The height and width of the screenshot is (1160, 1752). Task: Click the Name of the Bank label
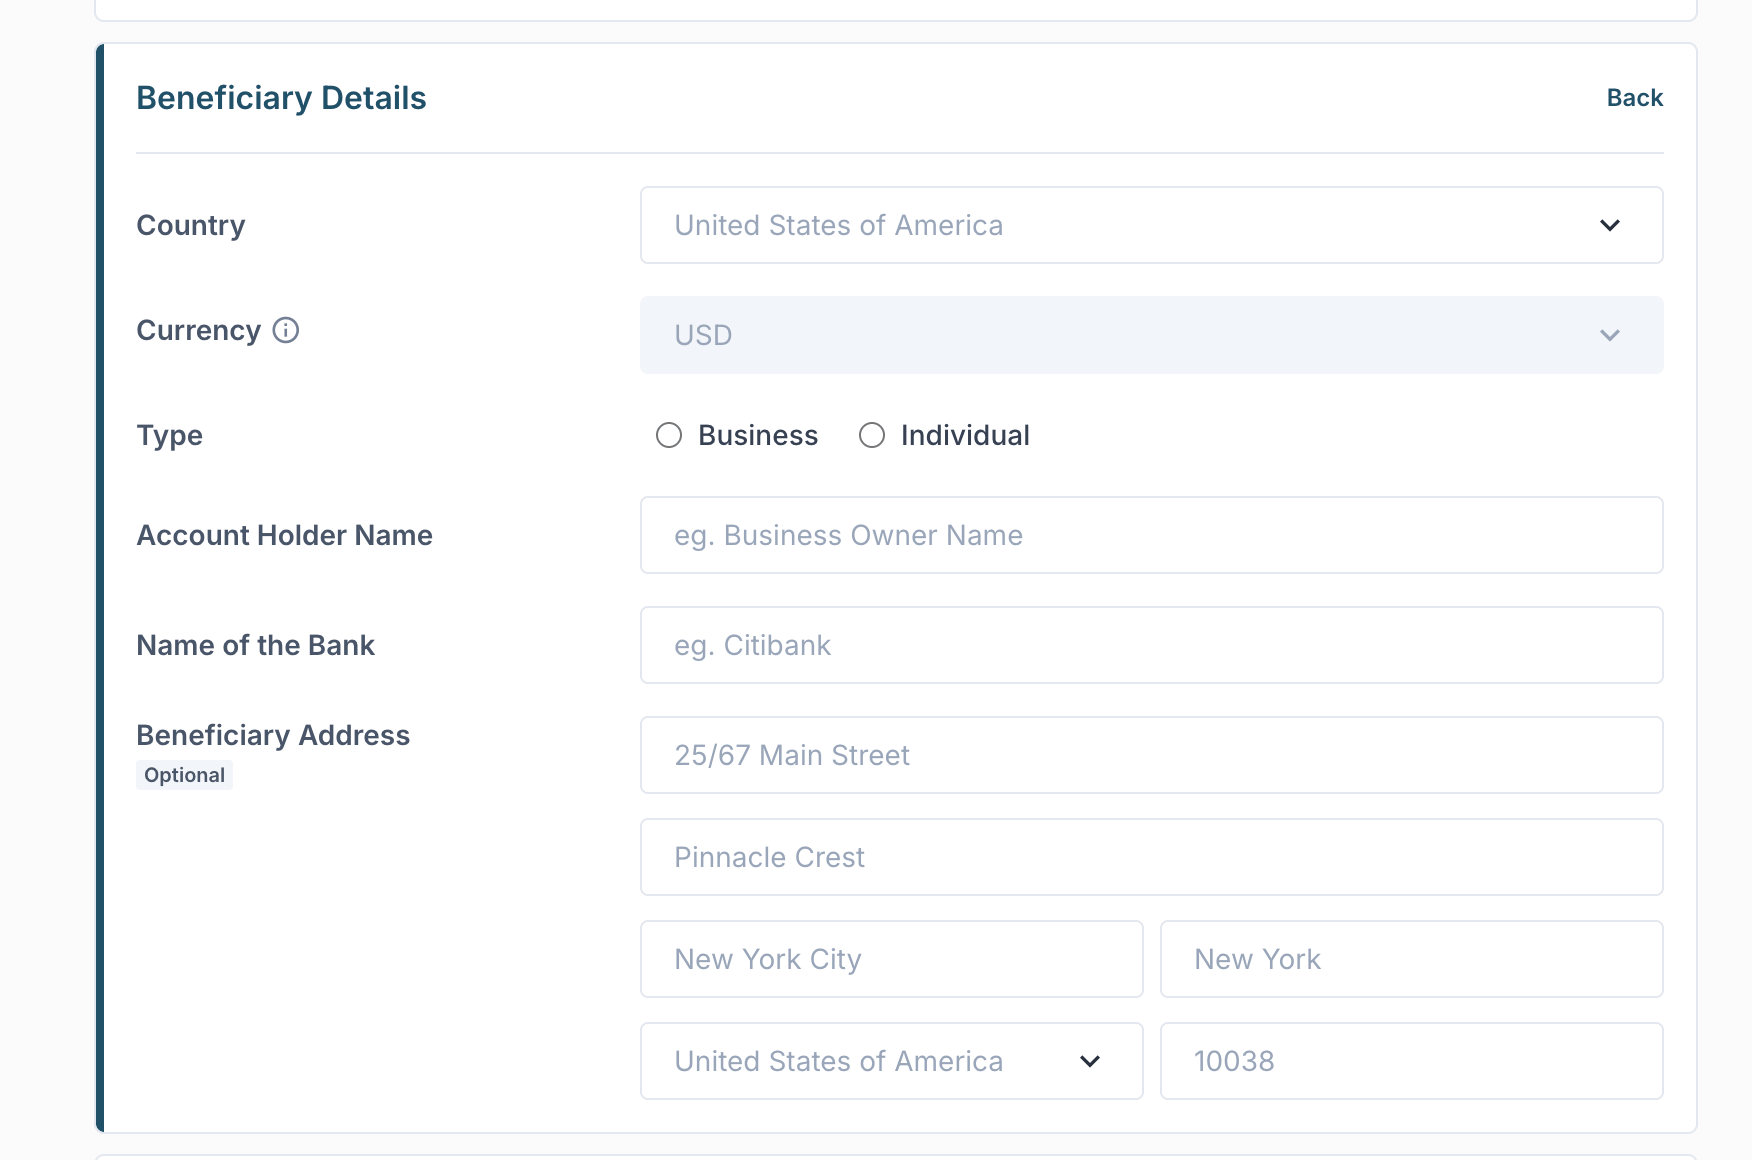pos(255,645)
